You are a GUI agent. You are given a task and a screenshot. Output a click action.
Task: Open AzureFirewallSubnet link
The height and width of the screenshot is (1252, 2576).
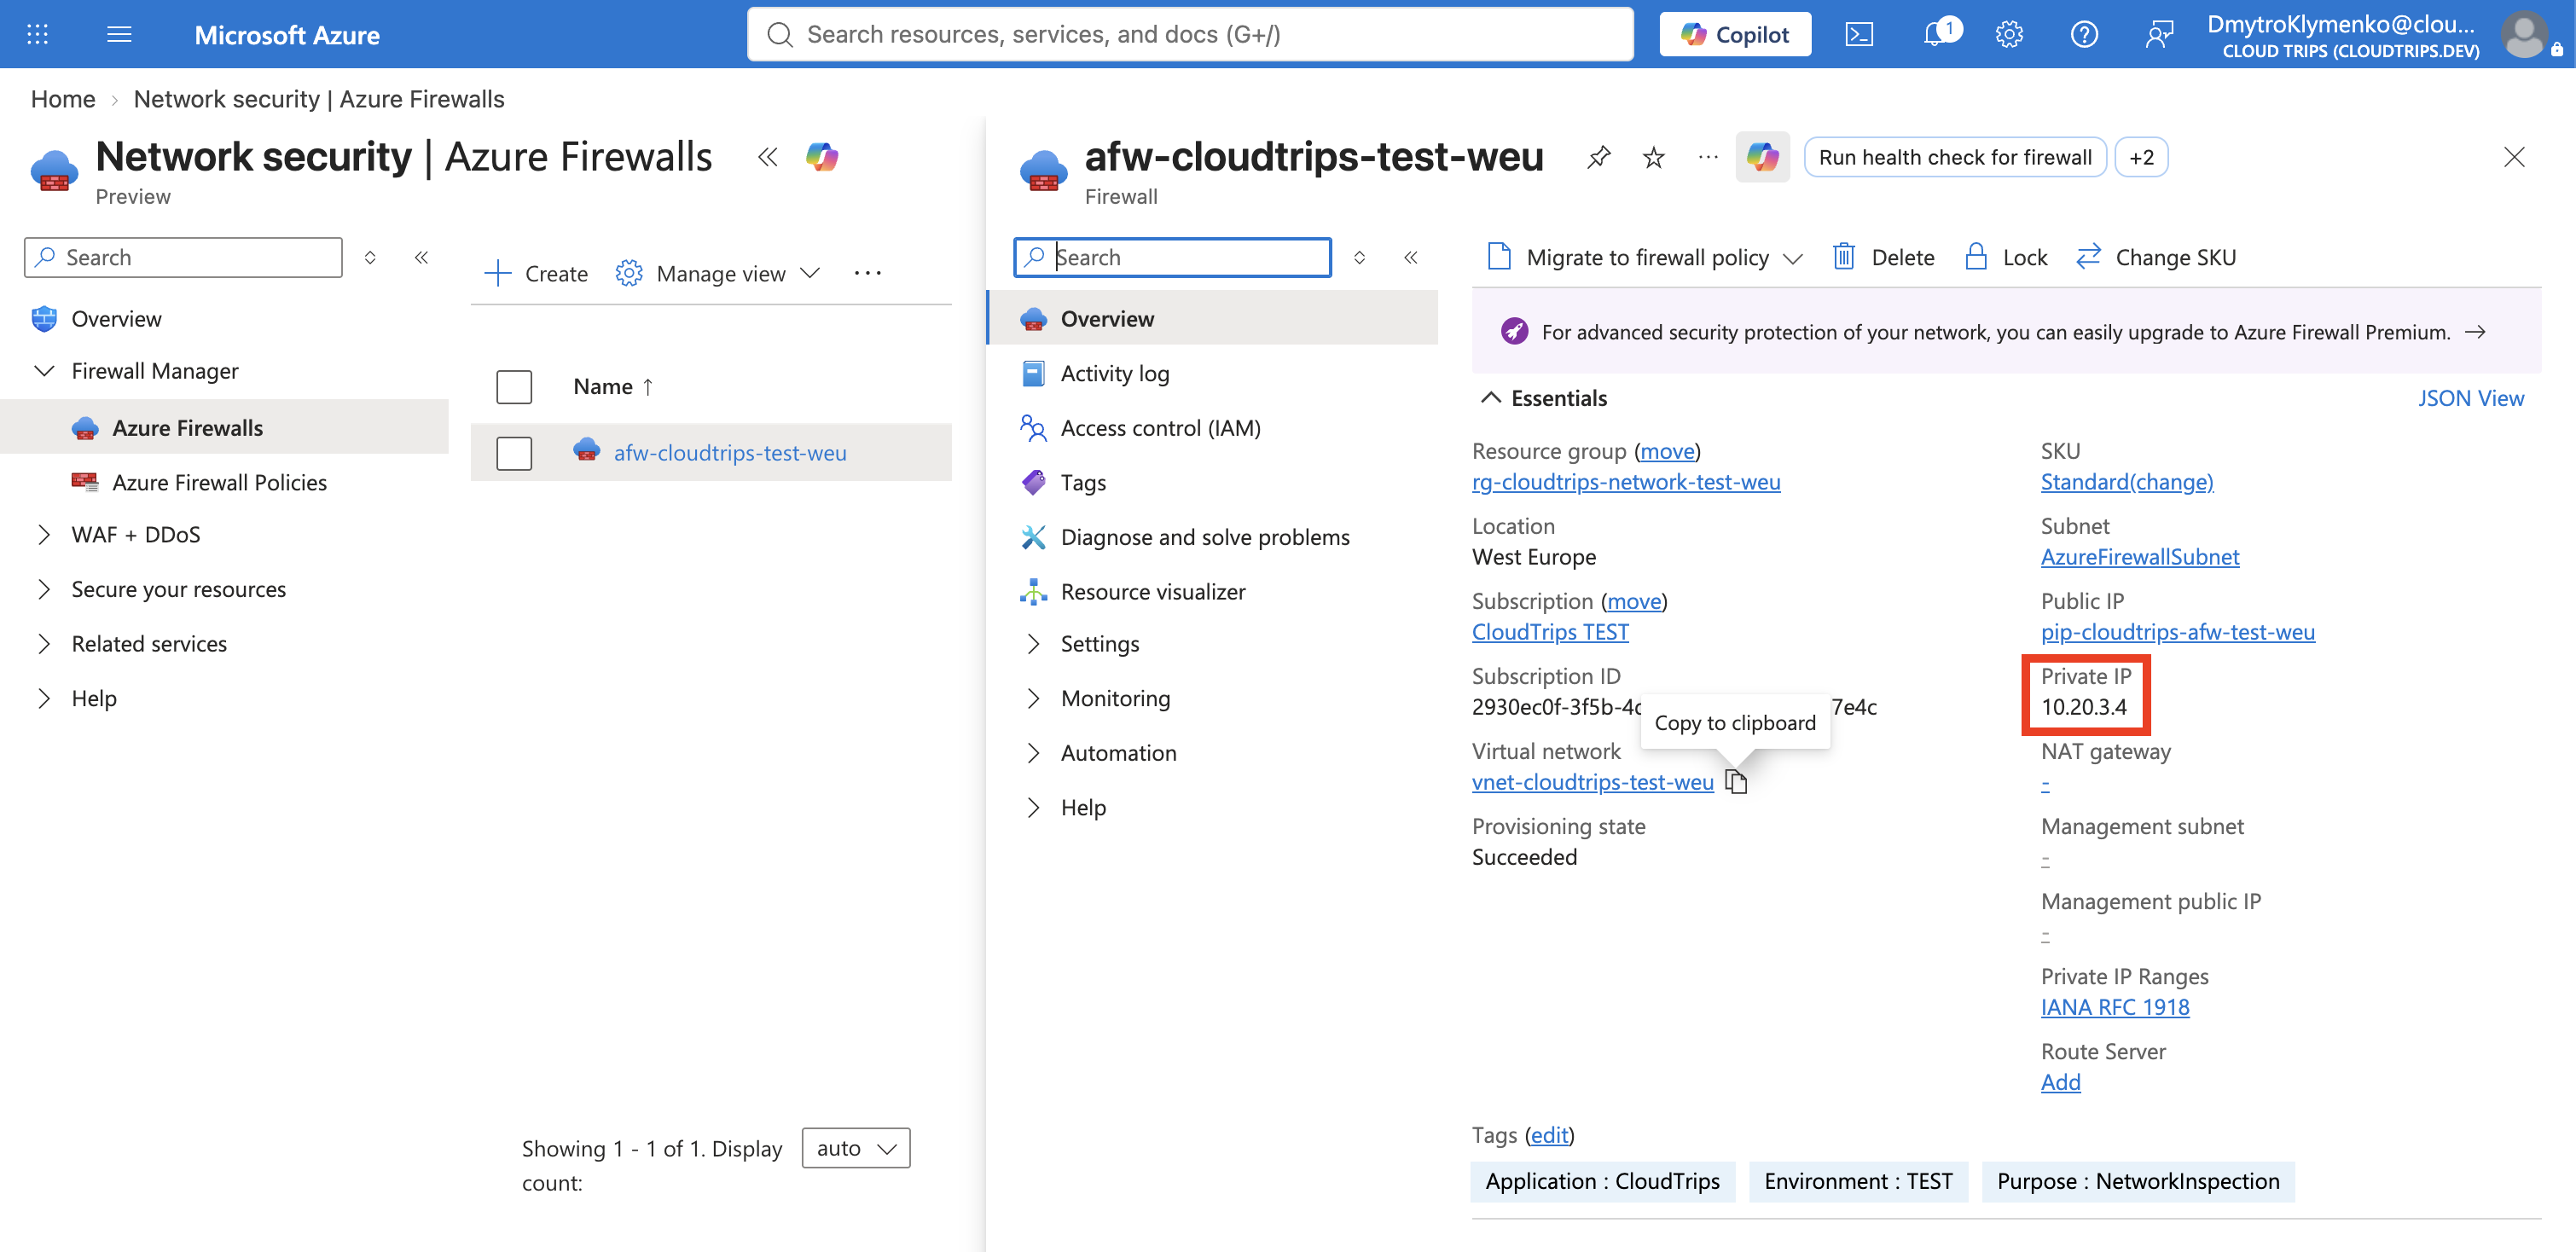click(2140, 557)
